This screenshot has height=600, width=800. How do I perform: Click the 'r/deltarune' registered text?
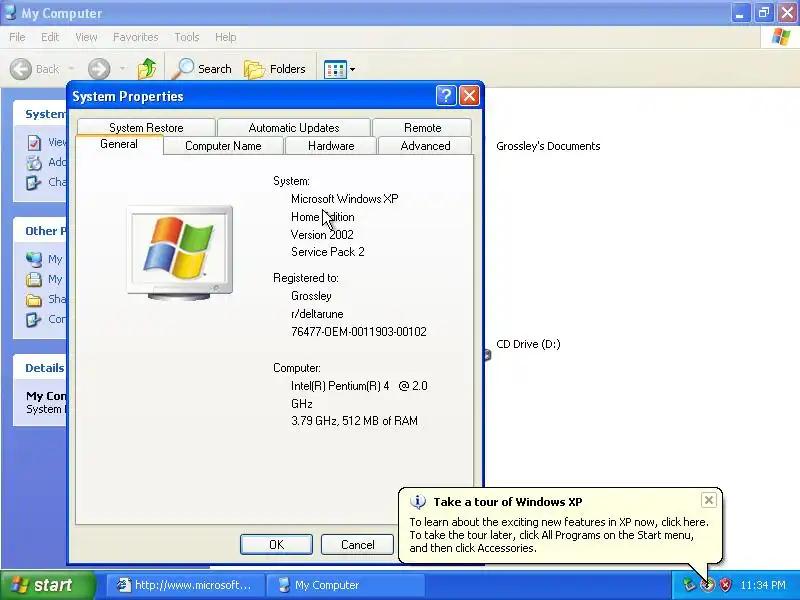click(x=317, y=314)
